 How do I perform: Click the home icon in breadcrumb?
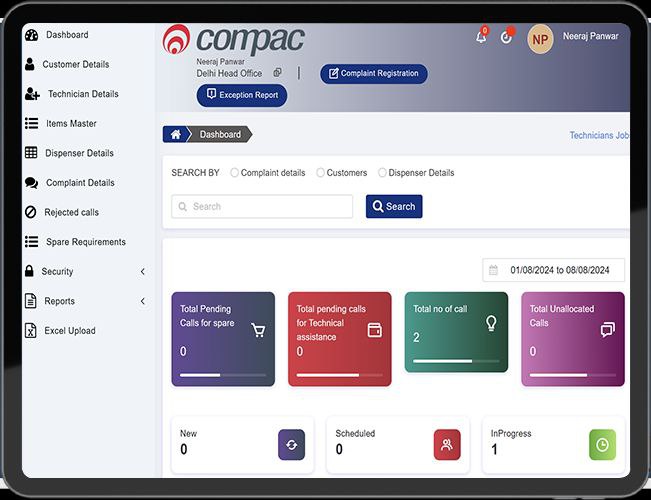[176, 134]
